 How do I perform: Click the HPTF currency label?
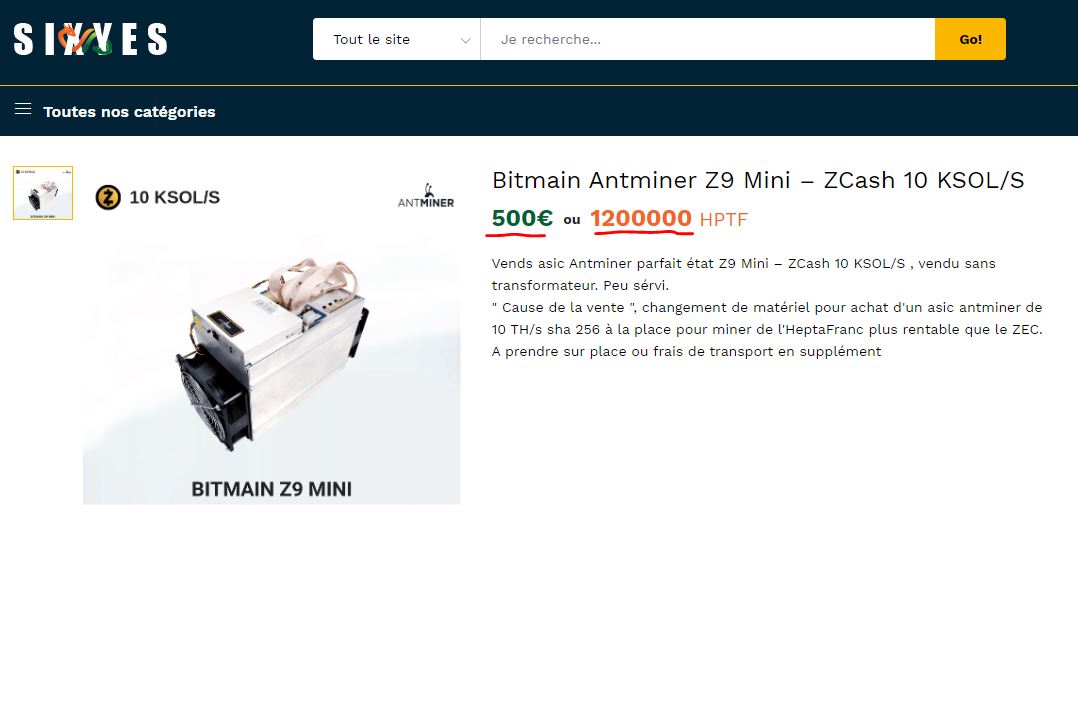coord(723,220)
